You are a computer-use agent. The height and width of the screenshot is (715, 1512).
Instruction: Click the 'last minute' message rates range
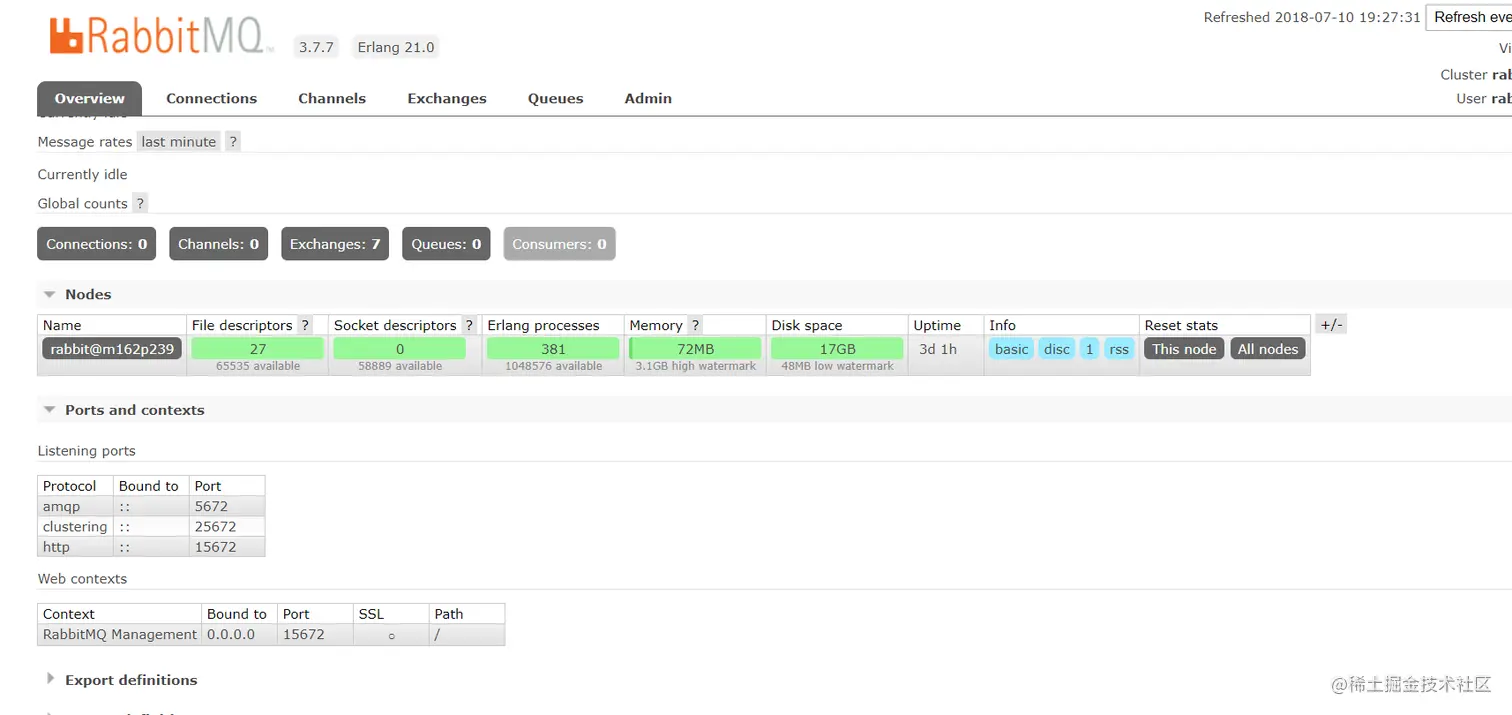click(179, 142)
